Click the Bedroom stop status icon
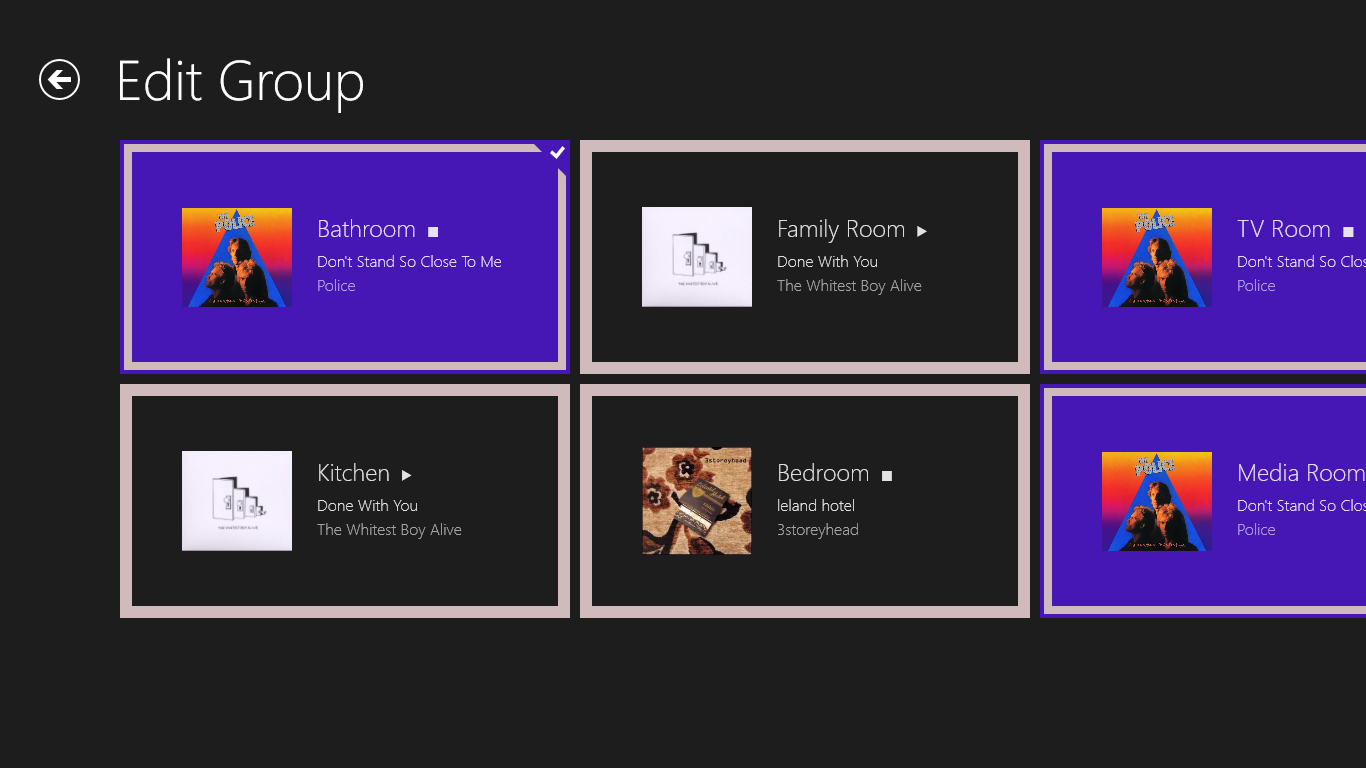Viewport: 1366px width, 768px height. point(887,476)
